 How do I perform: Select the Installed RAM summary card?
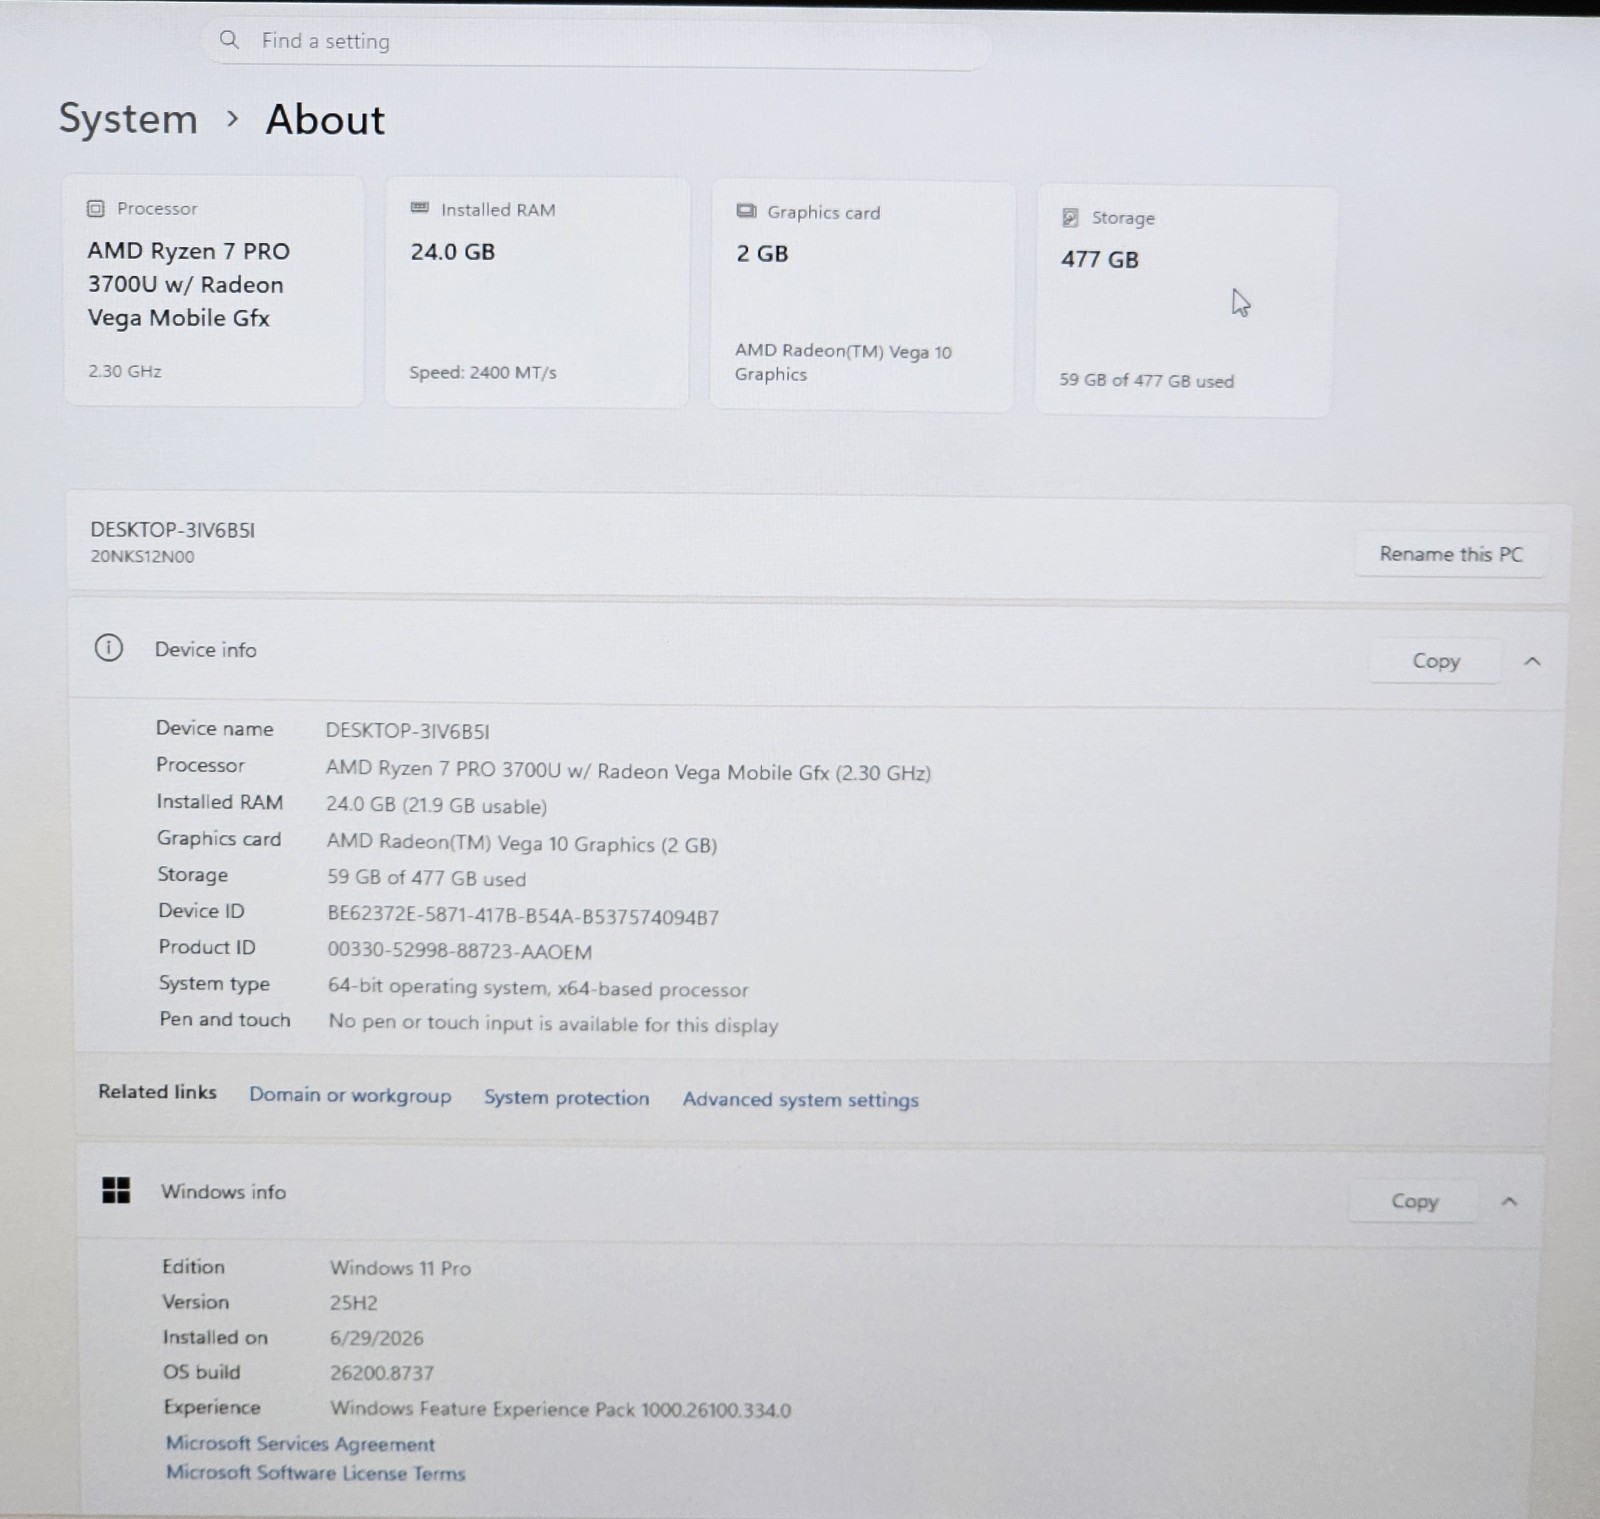[x=537, y=293]
